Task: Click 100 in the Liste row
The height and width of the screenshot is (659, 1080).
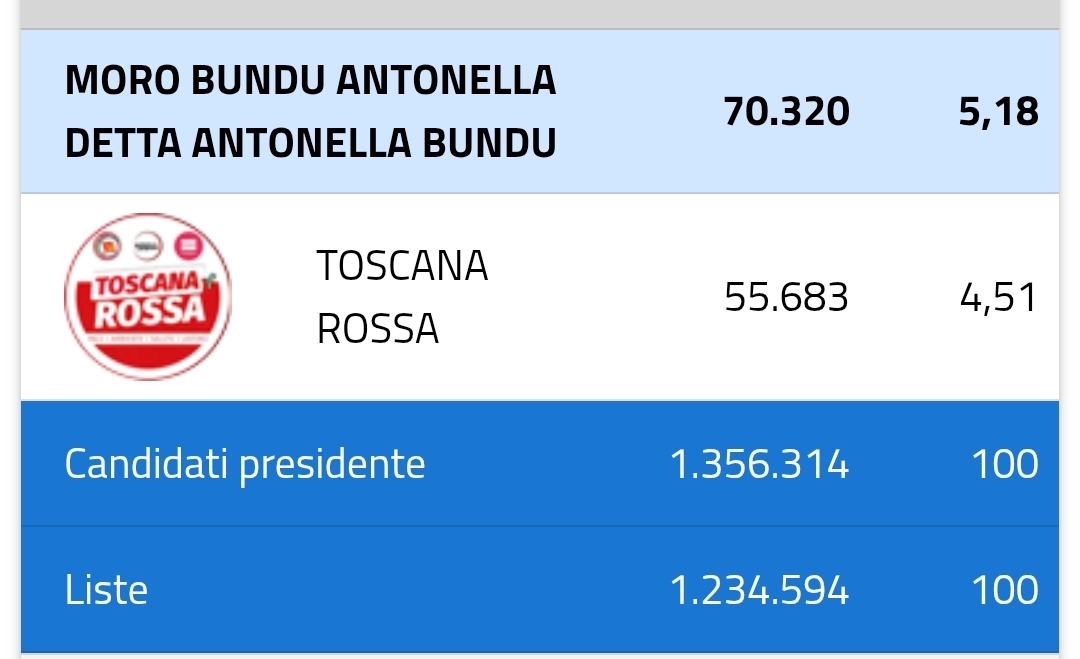Action: [1004, 590]
